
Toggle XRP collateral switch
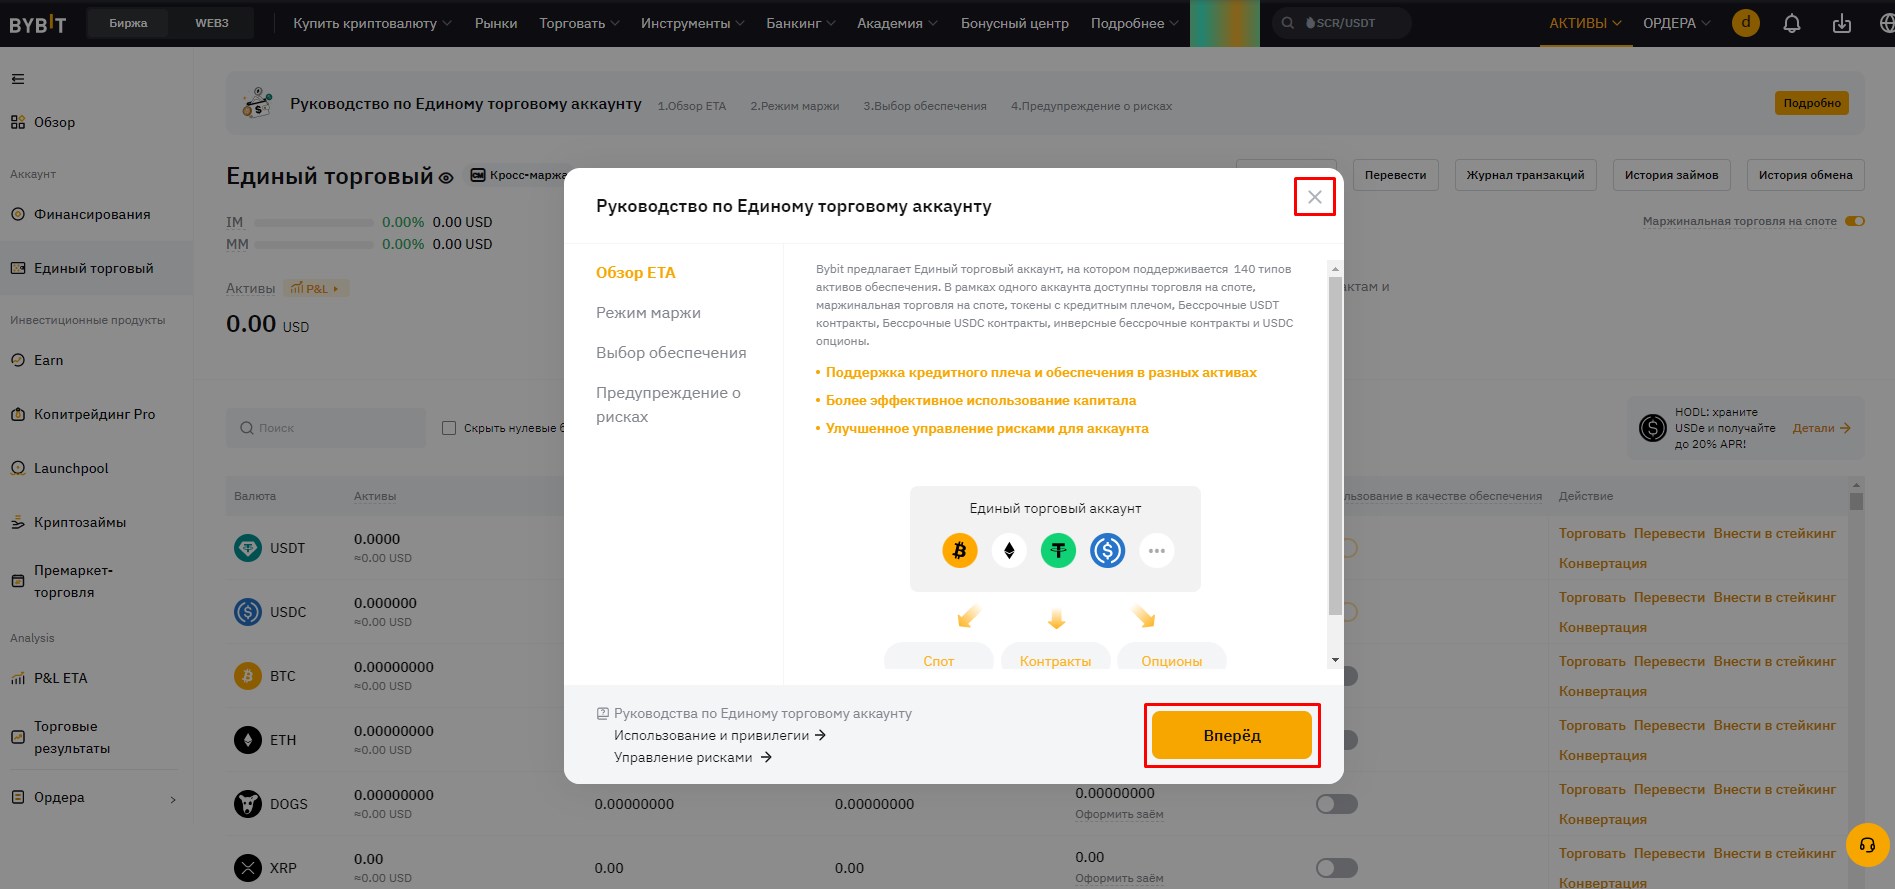[1337, 868]
